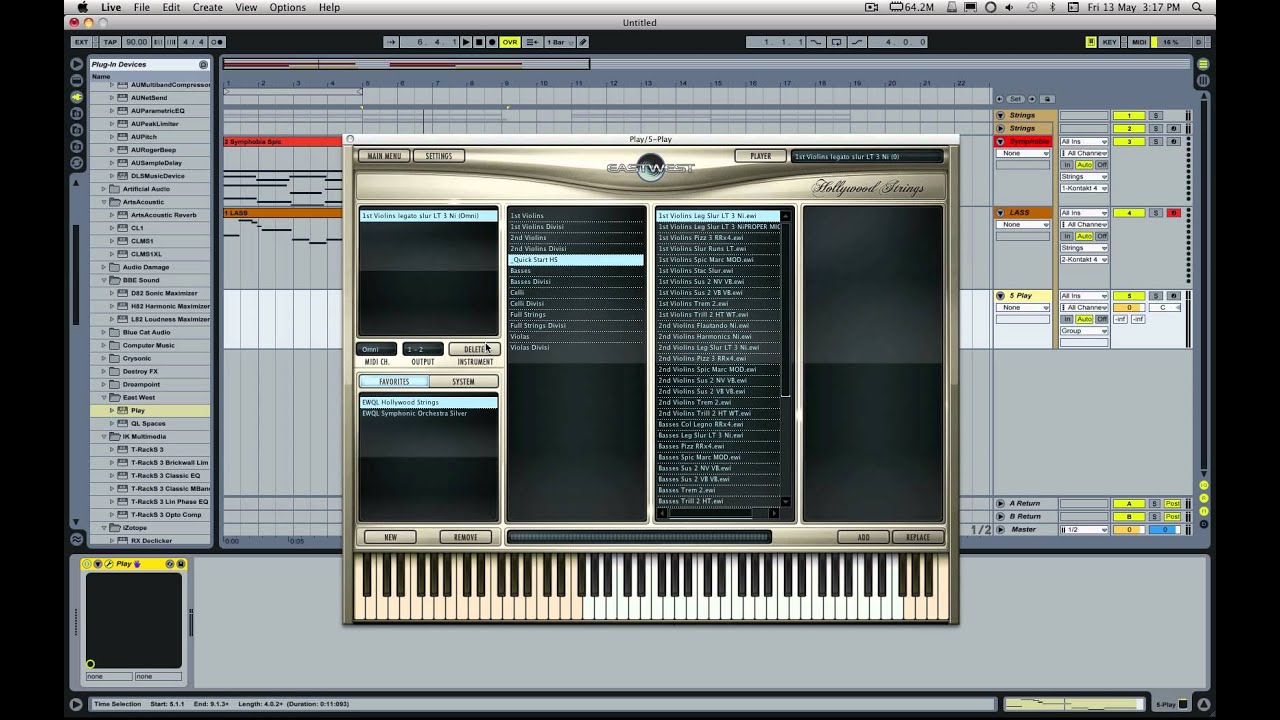The image size is (1280, 720).
Task: Open the 1 Bar quantization dropdown
Action: point(559,42)
